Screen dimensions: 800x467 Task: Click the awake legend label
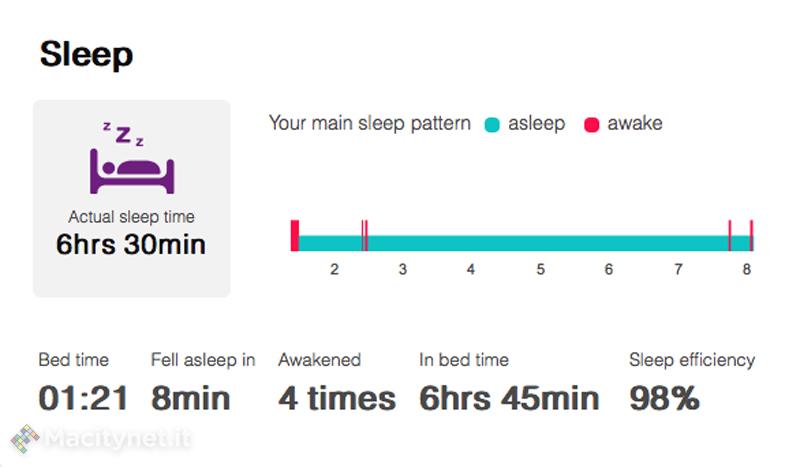tap(634, 124)
